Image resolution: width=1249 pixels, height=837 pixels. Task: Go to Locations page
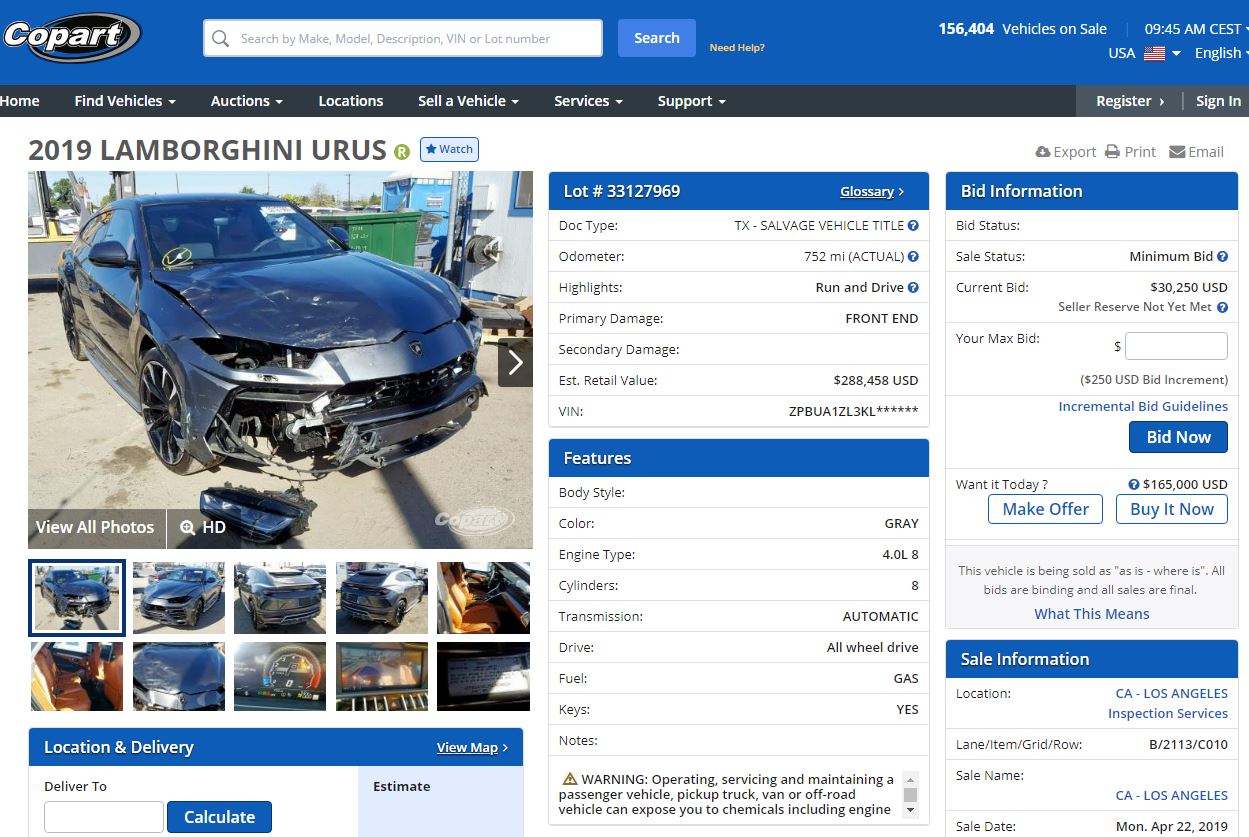click(x=350, y=101)
